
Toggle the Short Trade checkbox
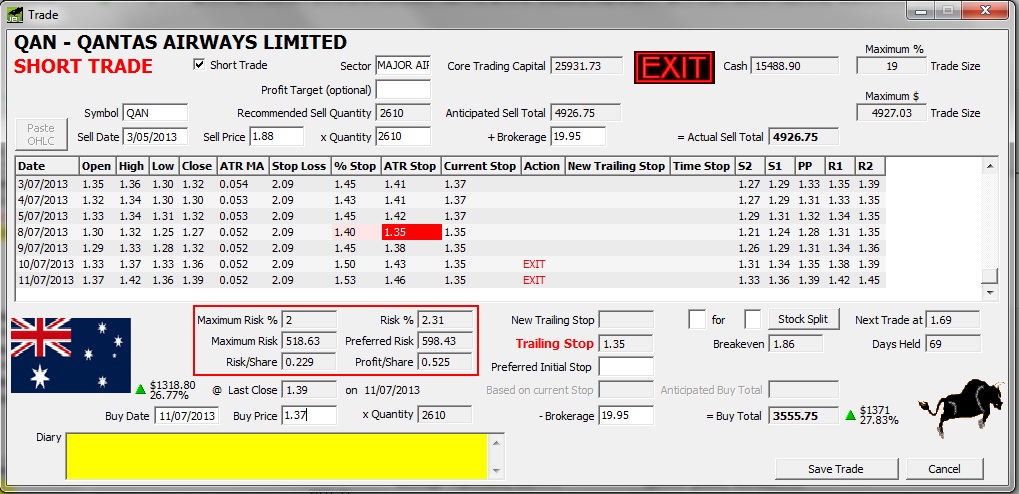199,65
